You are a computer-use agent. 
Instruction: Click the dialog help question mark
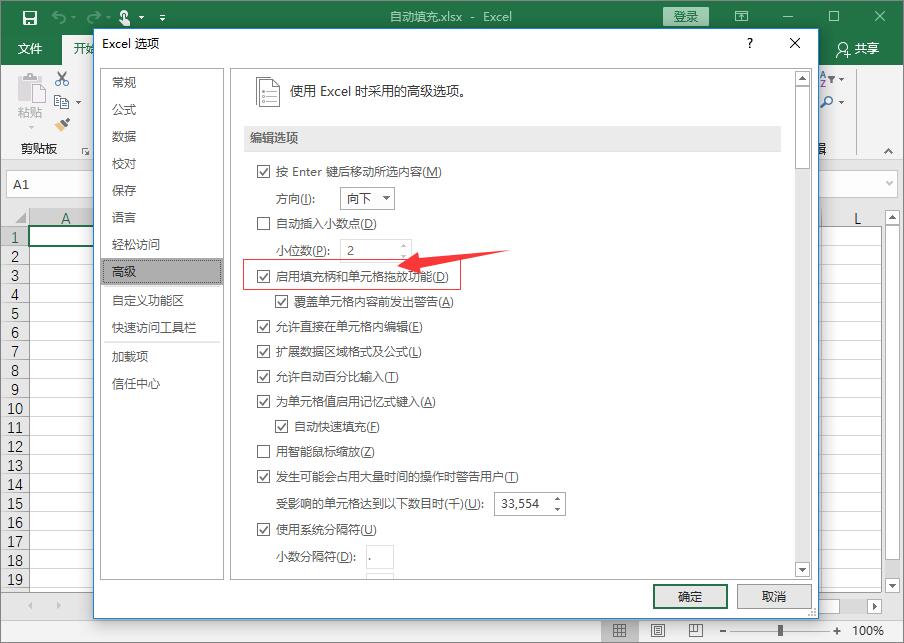(750, 44)
